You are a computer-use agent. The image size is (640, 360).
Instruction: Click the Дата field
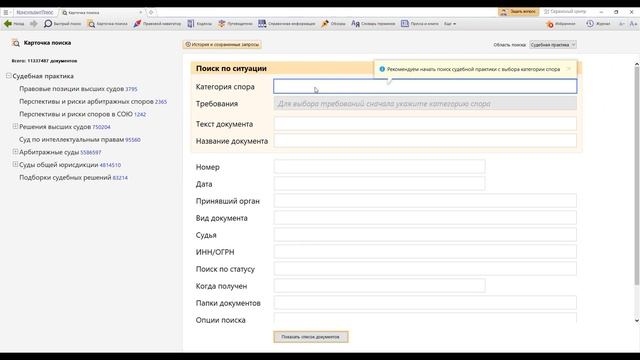click(379, 184)
